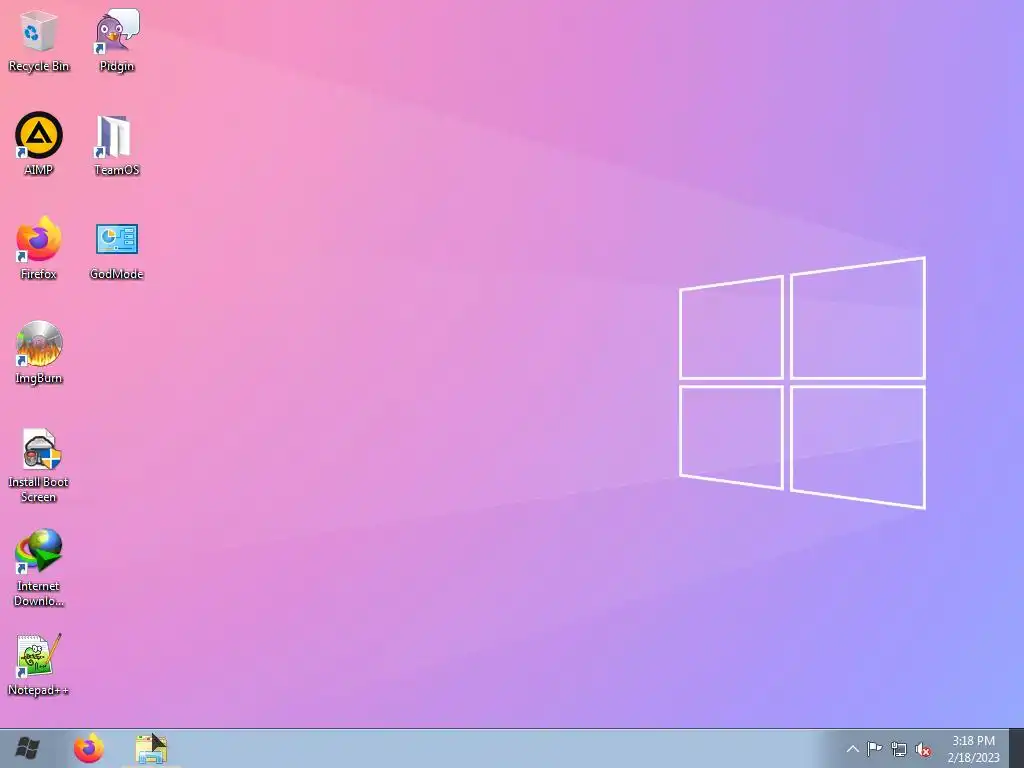Click the network status tray icon
Screen dimensions: 1024x768
tap(899, 749)
